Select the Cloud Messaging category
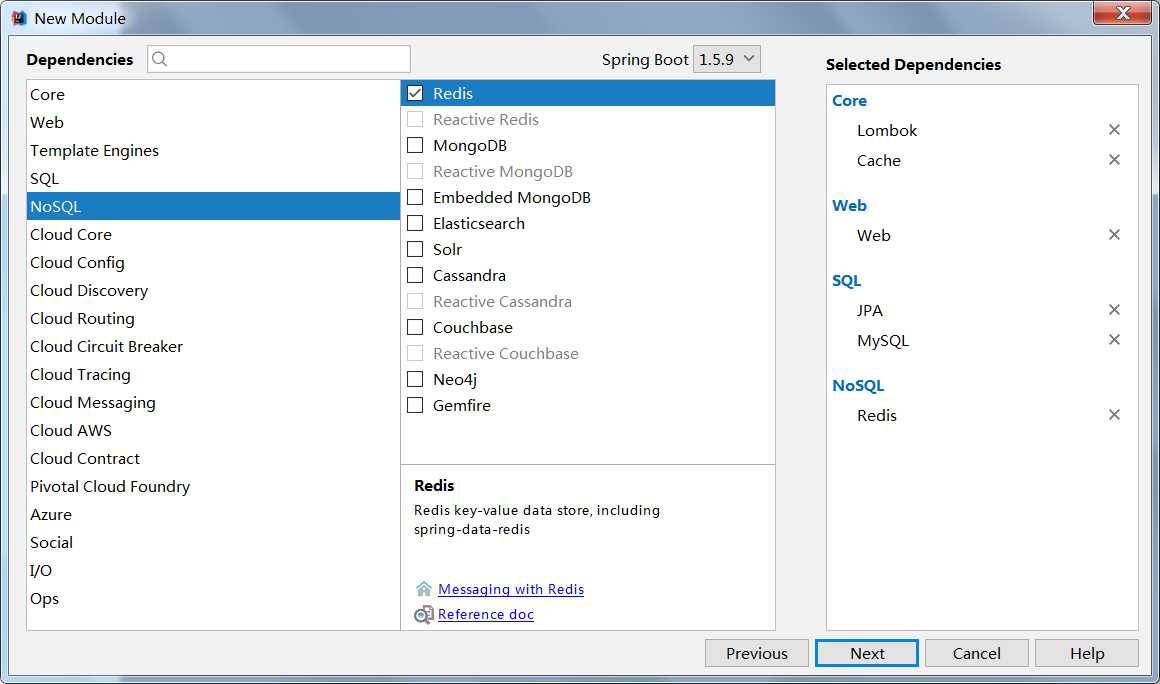The height and width of the screenshot is (684, 1160). [213, 403]
